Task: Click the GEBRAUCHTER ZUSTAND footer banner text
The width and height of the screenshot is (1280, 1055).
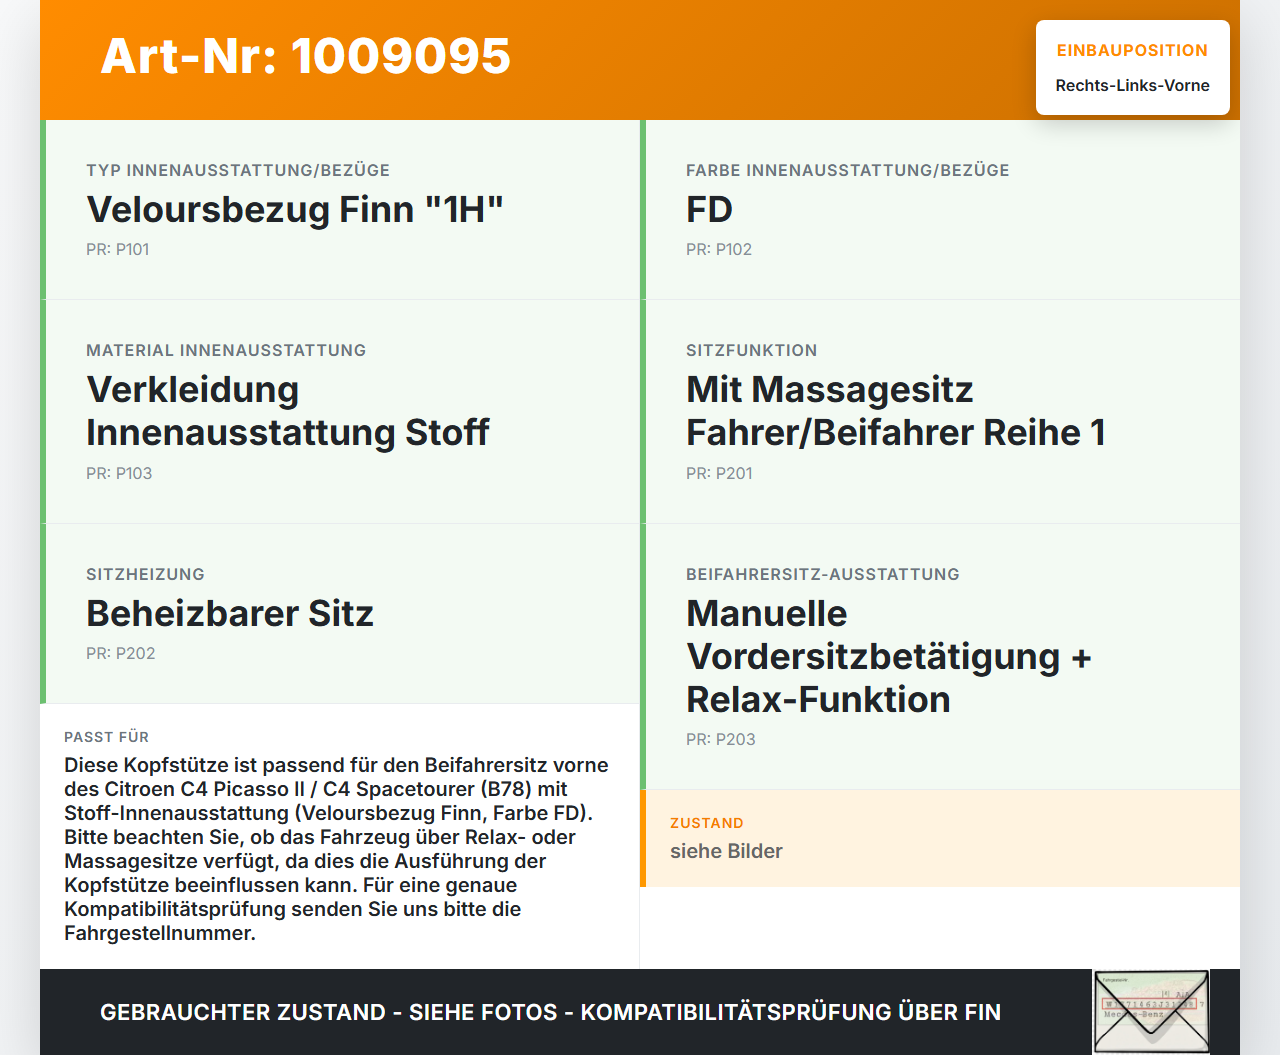Action: tap(550, 1012)
